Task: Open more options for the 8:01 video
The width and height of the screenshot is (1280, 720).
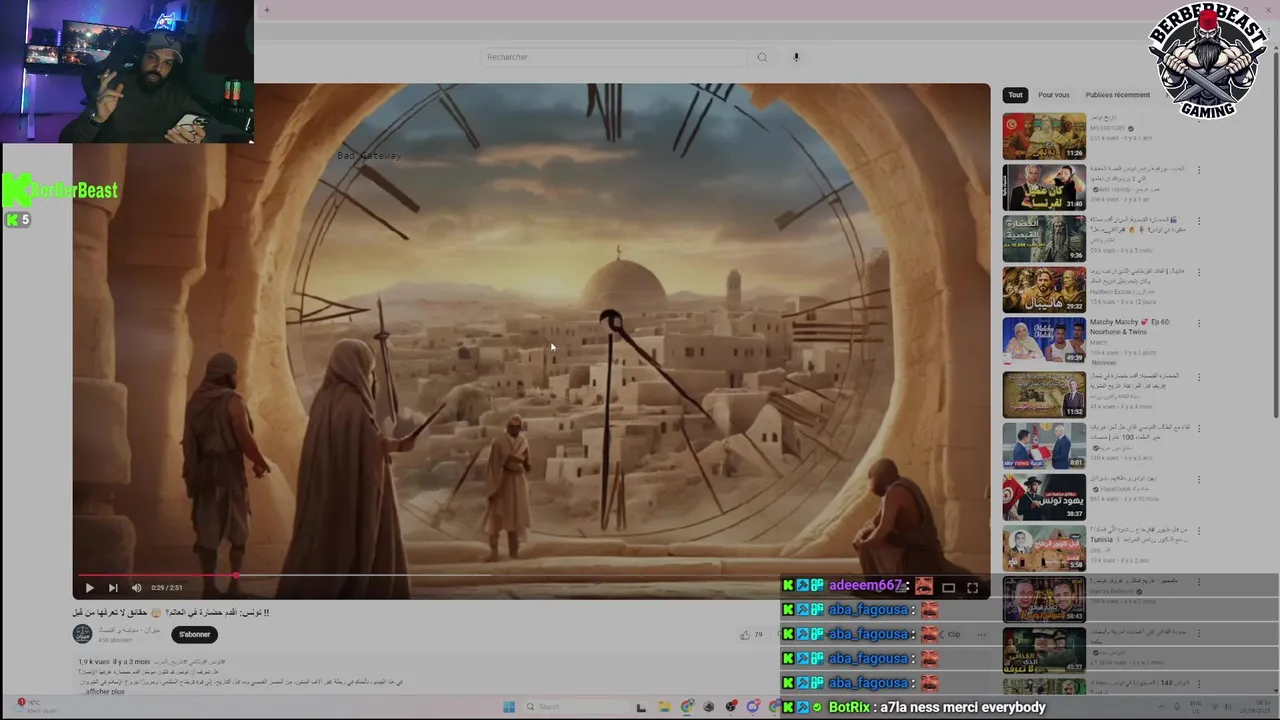Action: [x=1198, y=428]
